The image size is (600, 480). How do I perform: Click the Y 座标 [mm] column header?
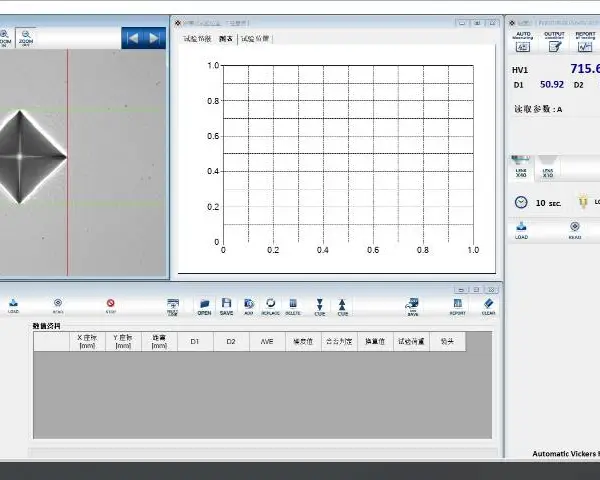click(123, 341)
